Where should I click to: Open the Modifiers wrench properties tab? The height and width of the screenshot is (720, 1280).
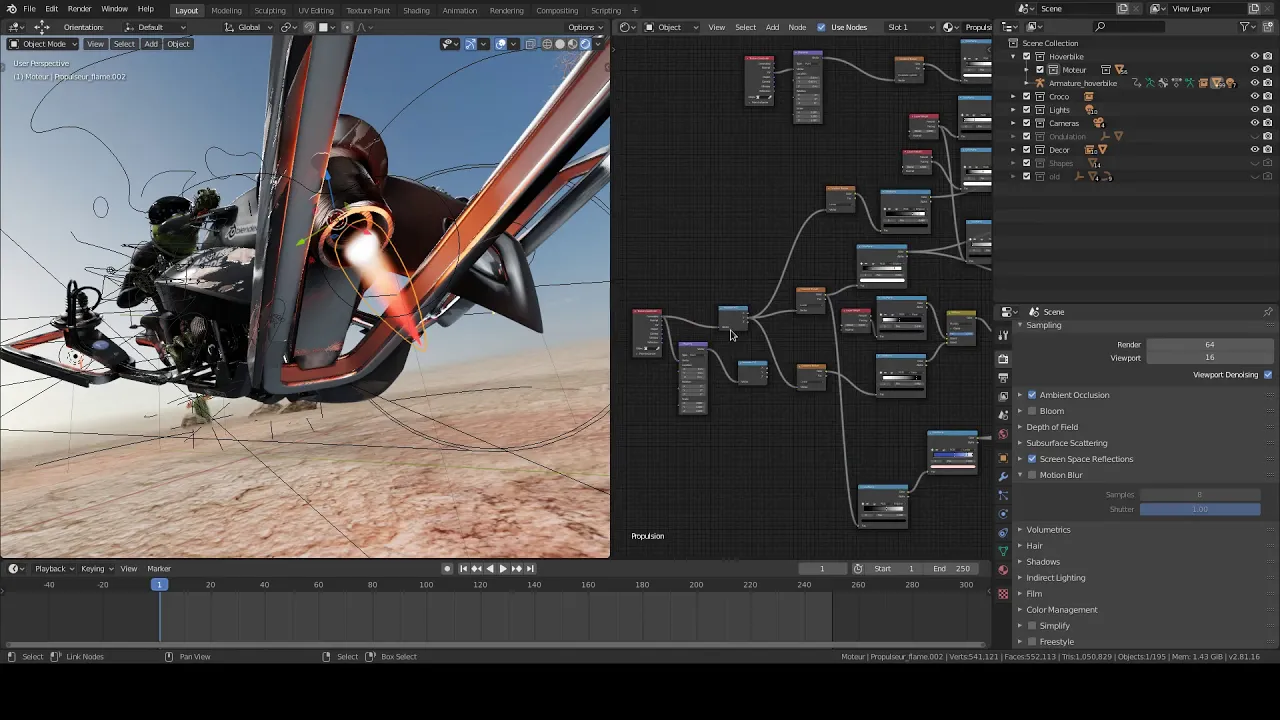click(x=1003, y=477)
